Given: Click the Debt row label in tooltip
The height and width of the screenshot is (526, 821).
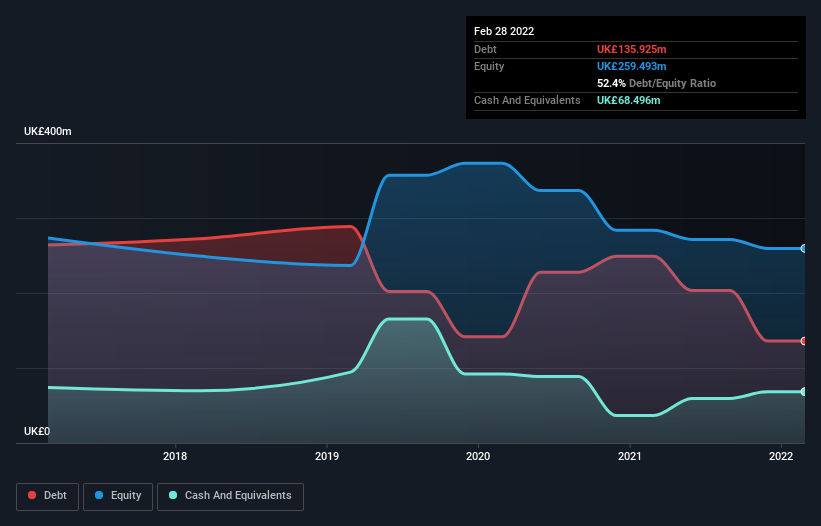Looking at the screenshot, I should click(x=485, y=49).
